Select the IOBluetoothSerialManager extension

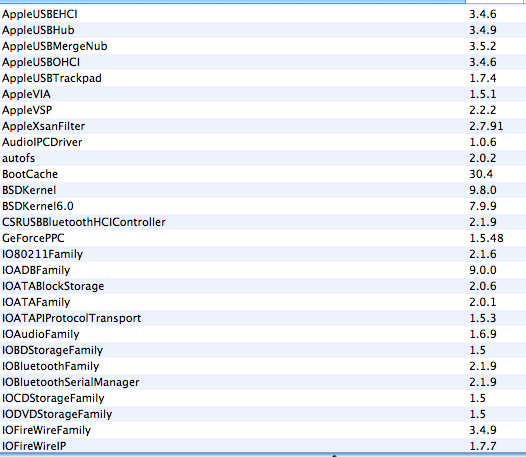(x=263, y=382)
